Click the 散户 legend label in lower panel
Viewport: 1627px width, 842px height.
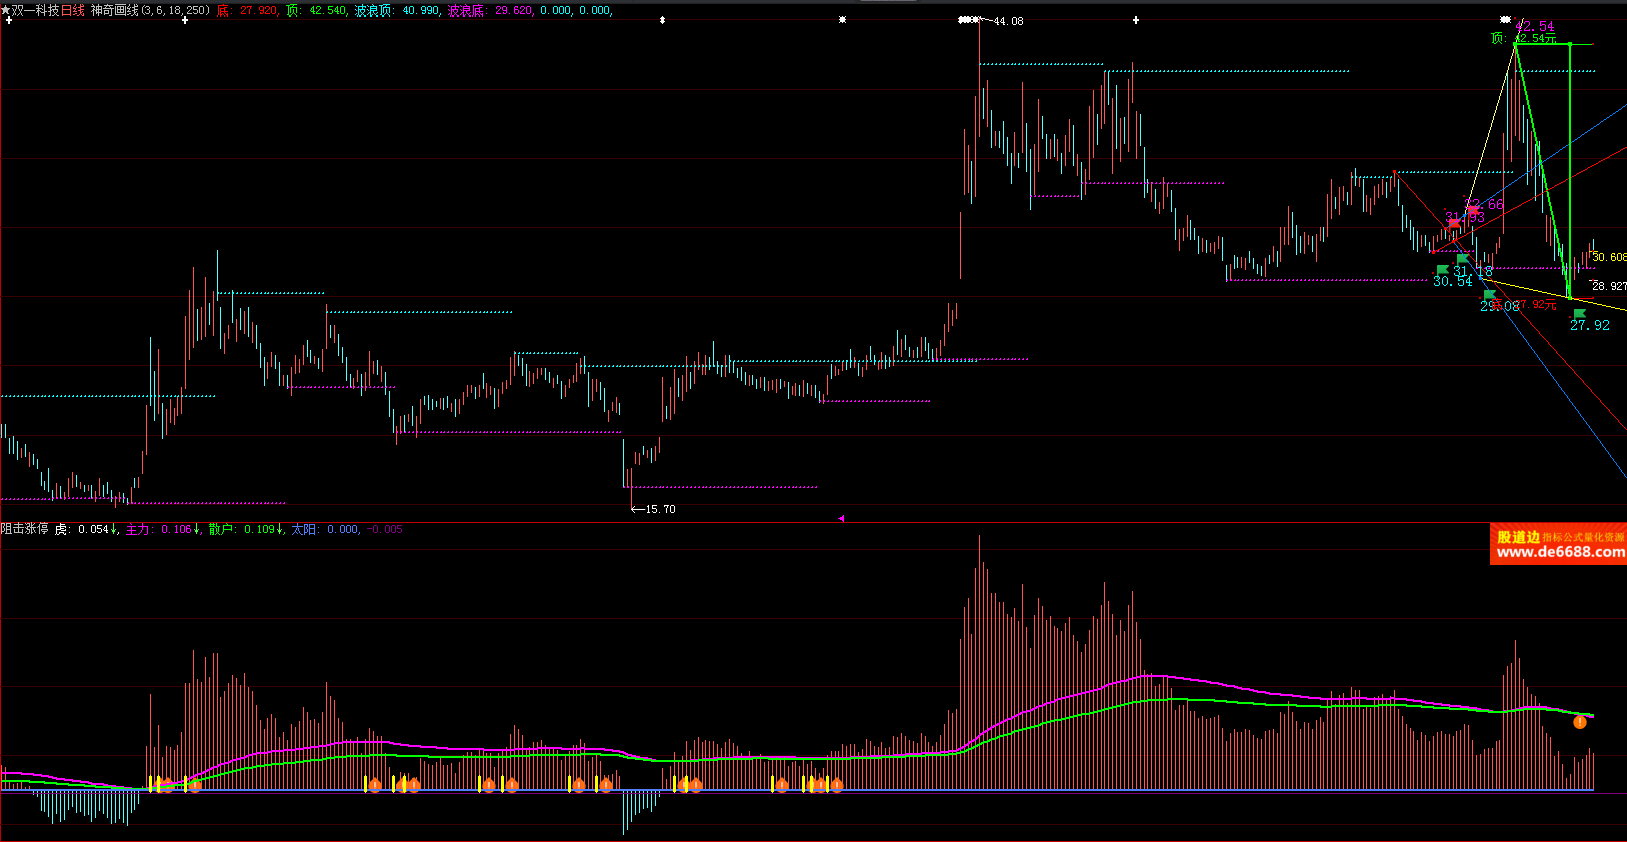(221, 529)
